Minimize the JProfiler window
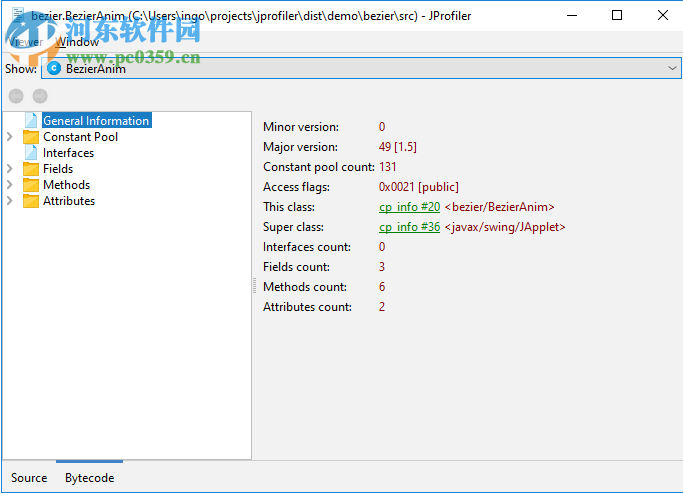The width and height of the screenshot is (683, 495). (572, 15)
